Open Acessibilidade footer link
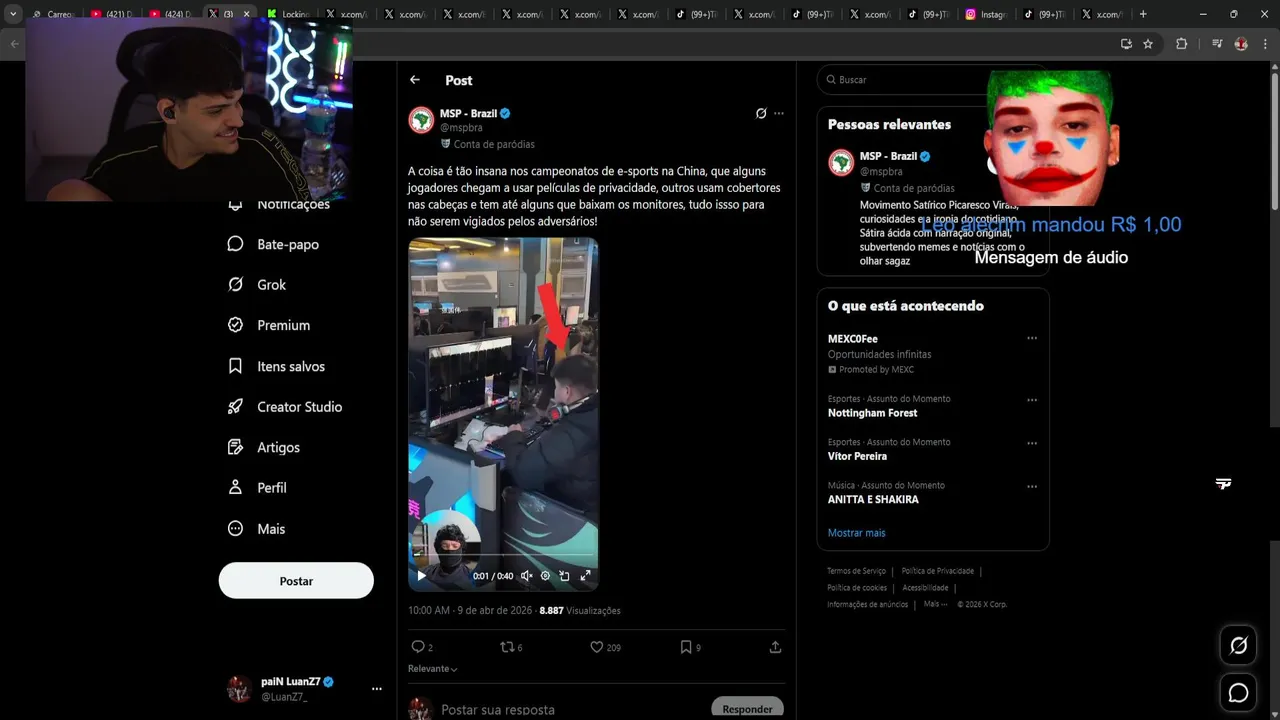 (925, 588)
